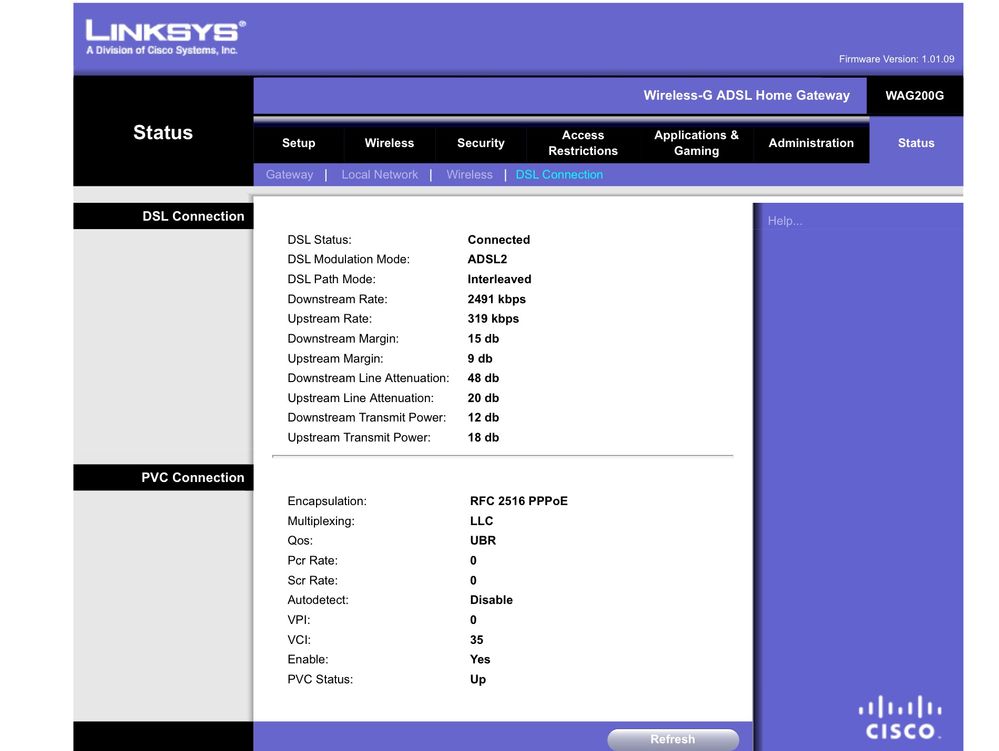
Task: Click the Firmware Version 1.01.09 text
Action: click(896, 59)
